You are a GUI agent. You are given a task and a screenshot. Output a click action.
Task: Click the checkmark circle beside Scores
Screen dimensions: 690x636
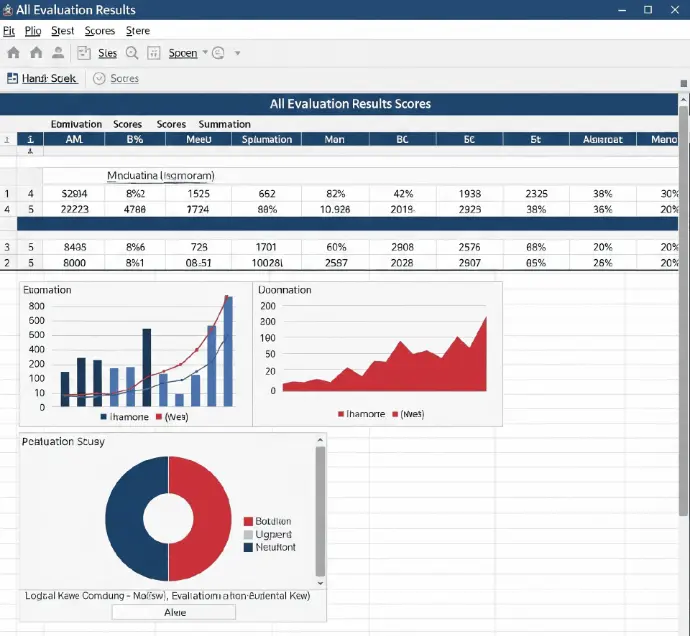point(99,78)
